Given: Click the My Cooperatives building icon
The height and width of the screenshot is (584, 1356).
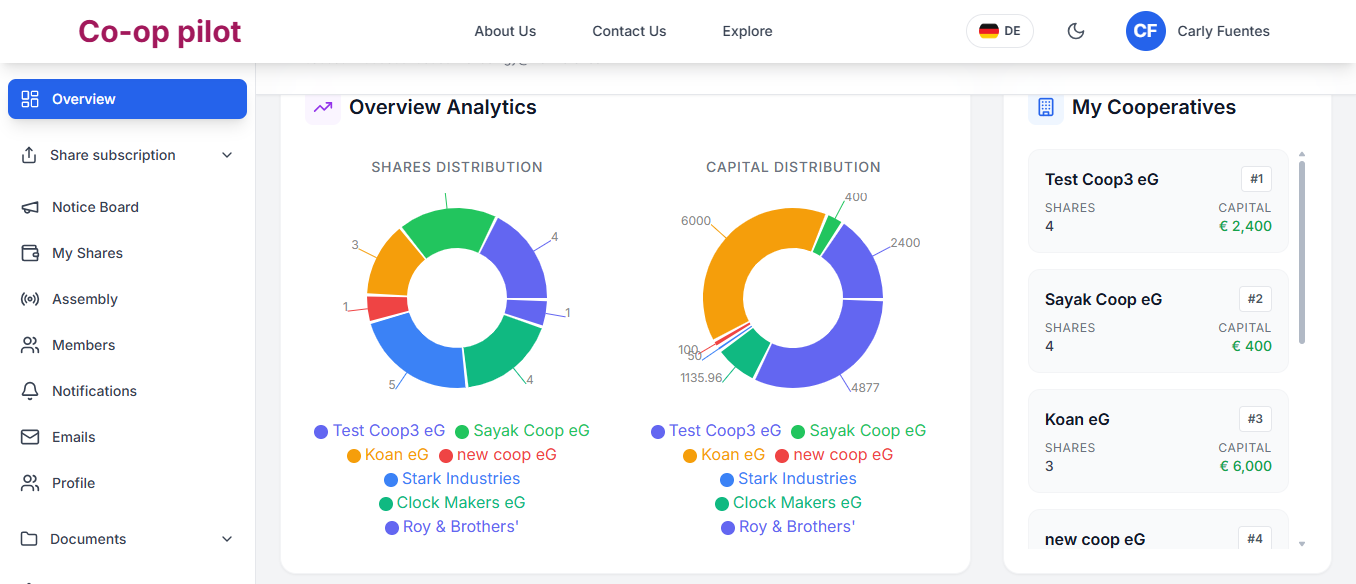Looking at the screenshot, I should (1046, 107).
